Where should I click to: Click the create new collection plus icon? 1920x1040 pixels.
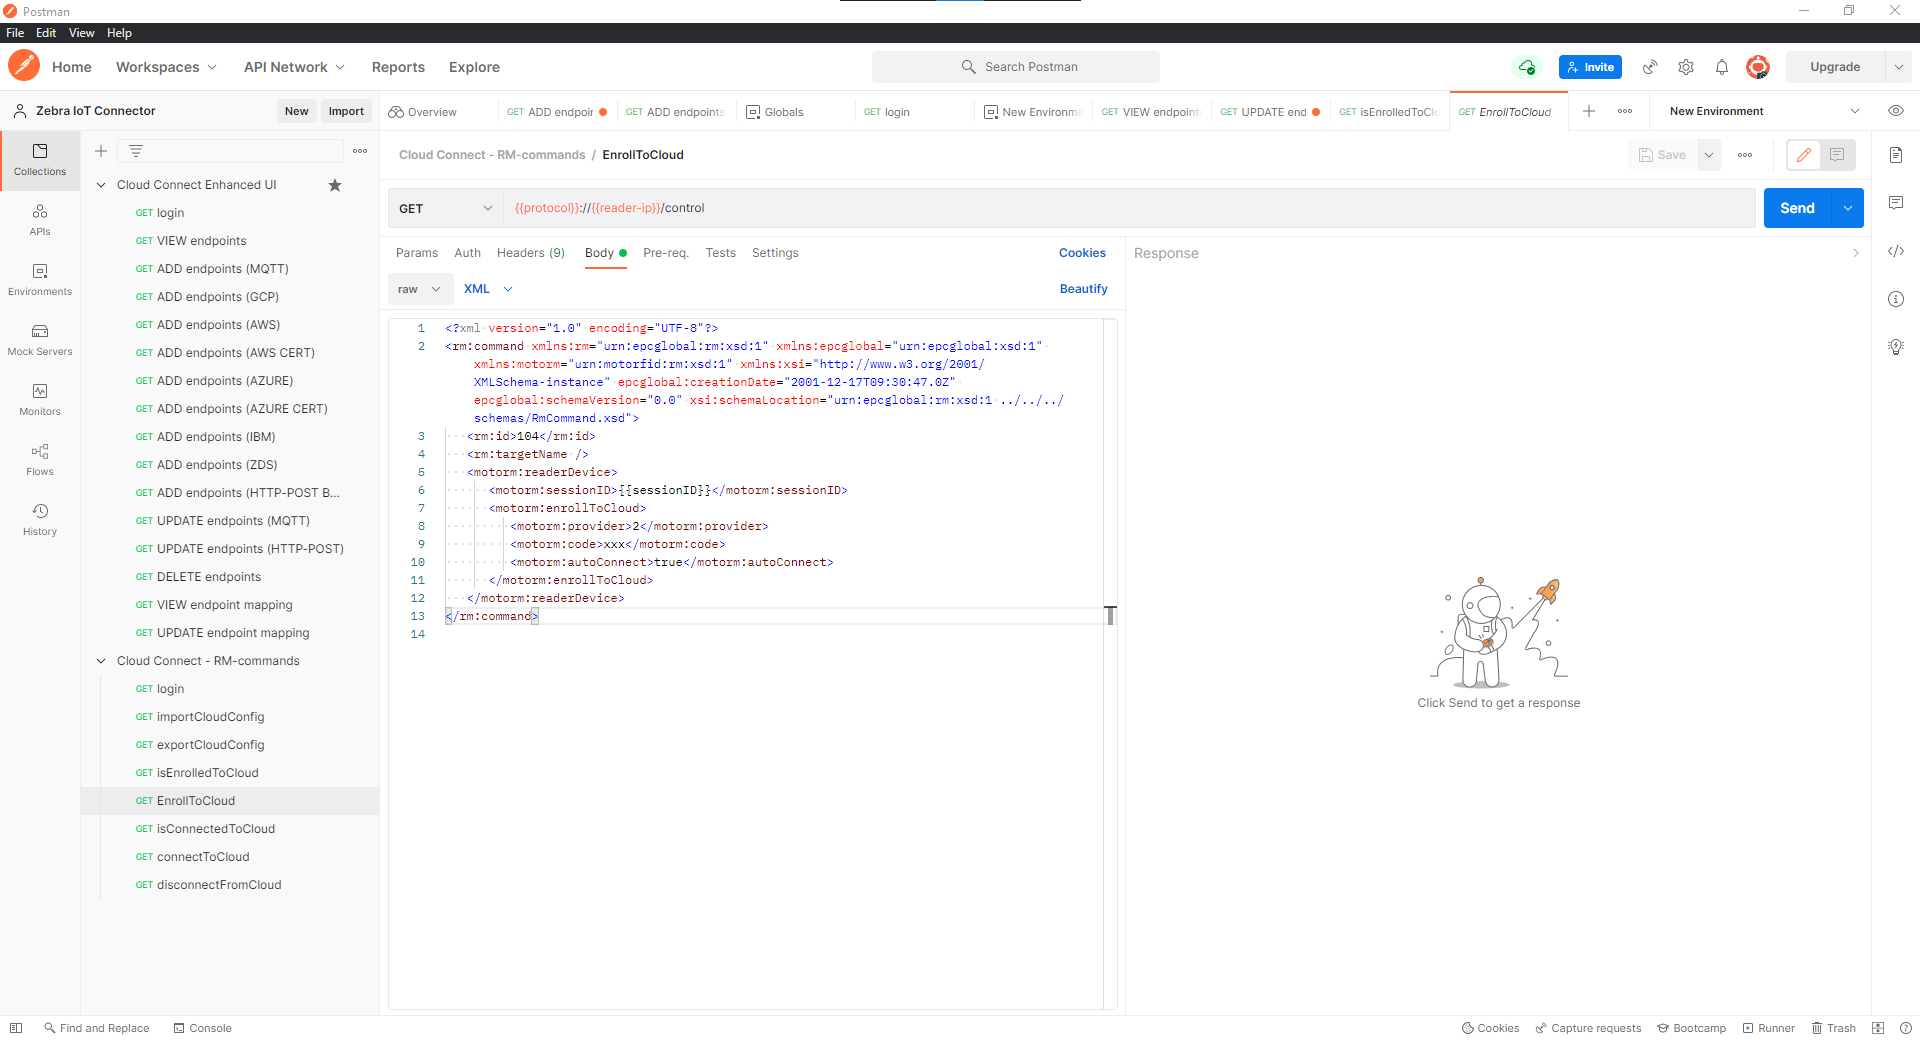101,151
